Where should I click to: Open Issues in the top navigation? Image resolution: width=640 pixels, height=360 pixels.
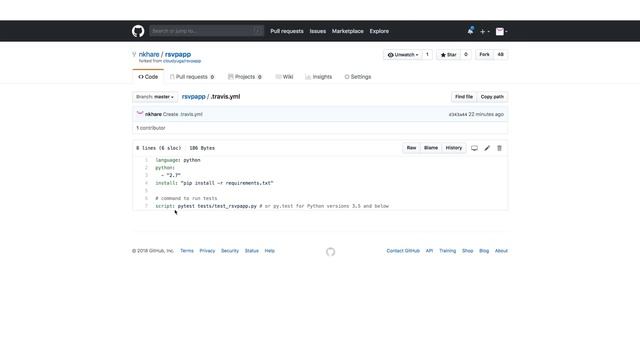318,31
